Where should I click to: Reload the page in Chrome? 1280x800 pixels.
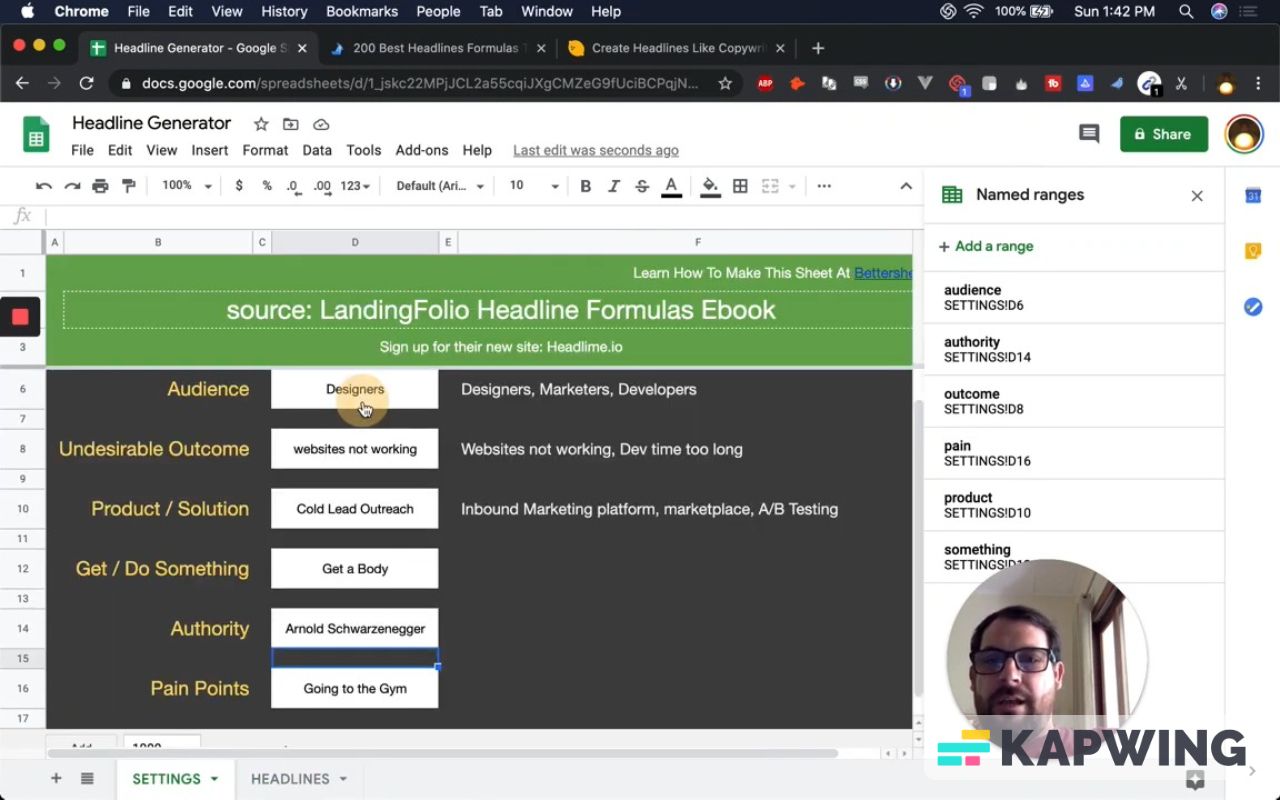coord(86,84)
